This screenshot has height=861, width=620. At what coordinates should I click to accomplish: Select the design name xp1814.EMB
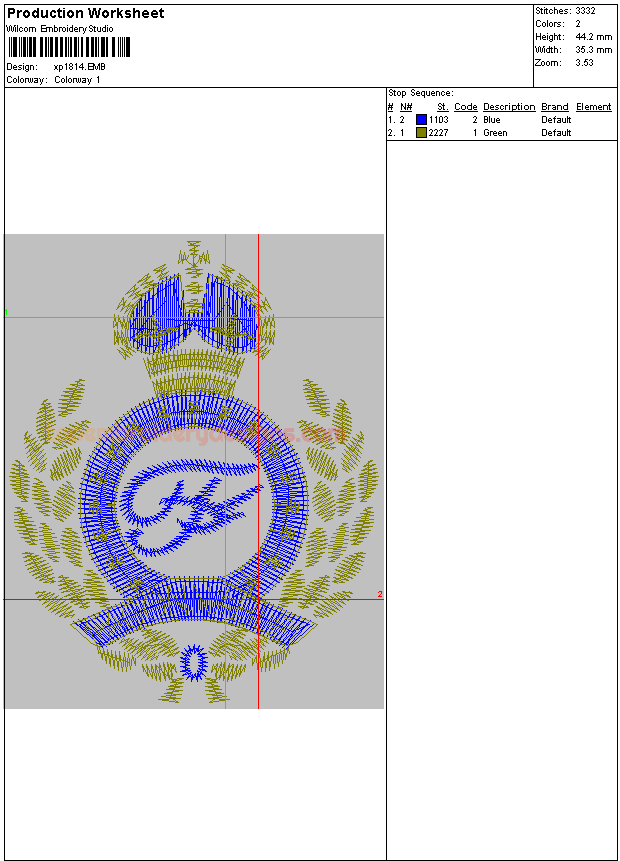click(x=80, y=67)
